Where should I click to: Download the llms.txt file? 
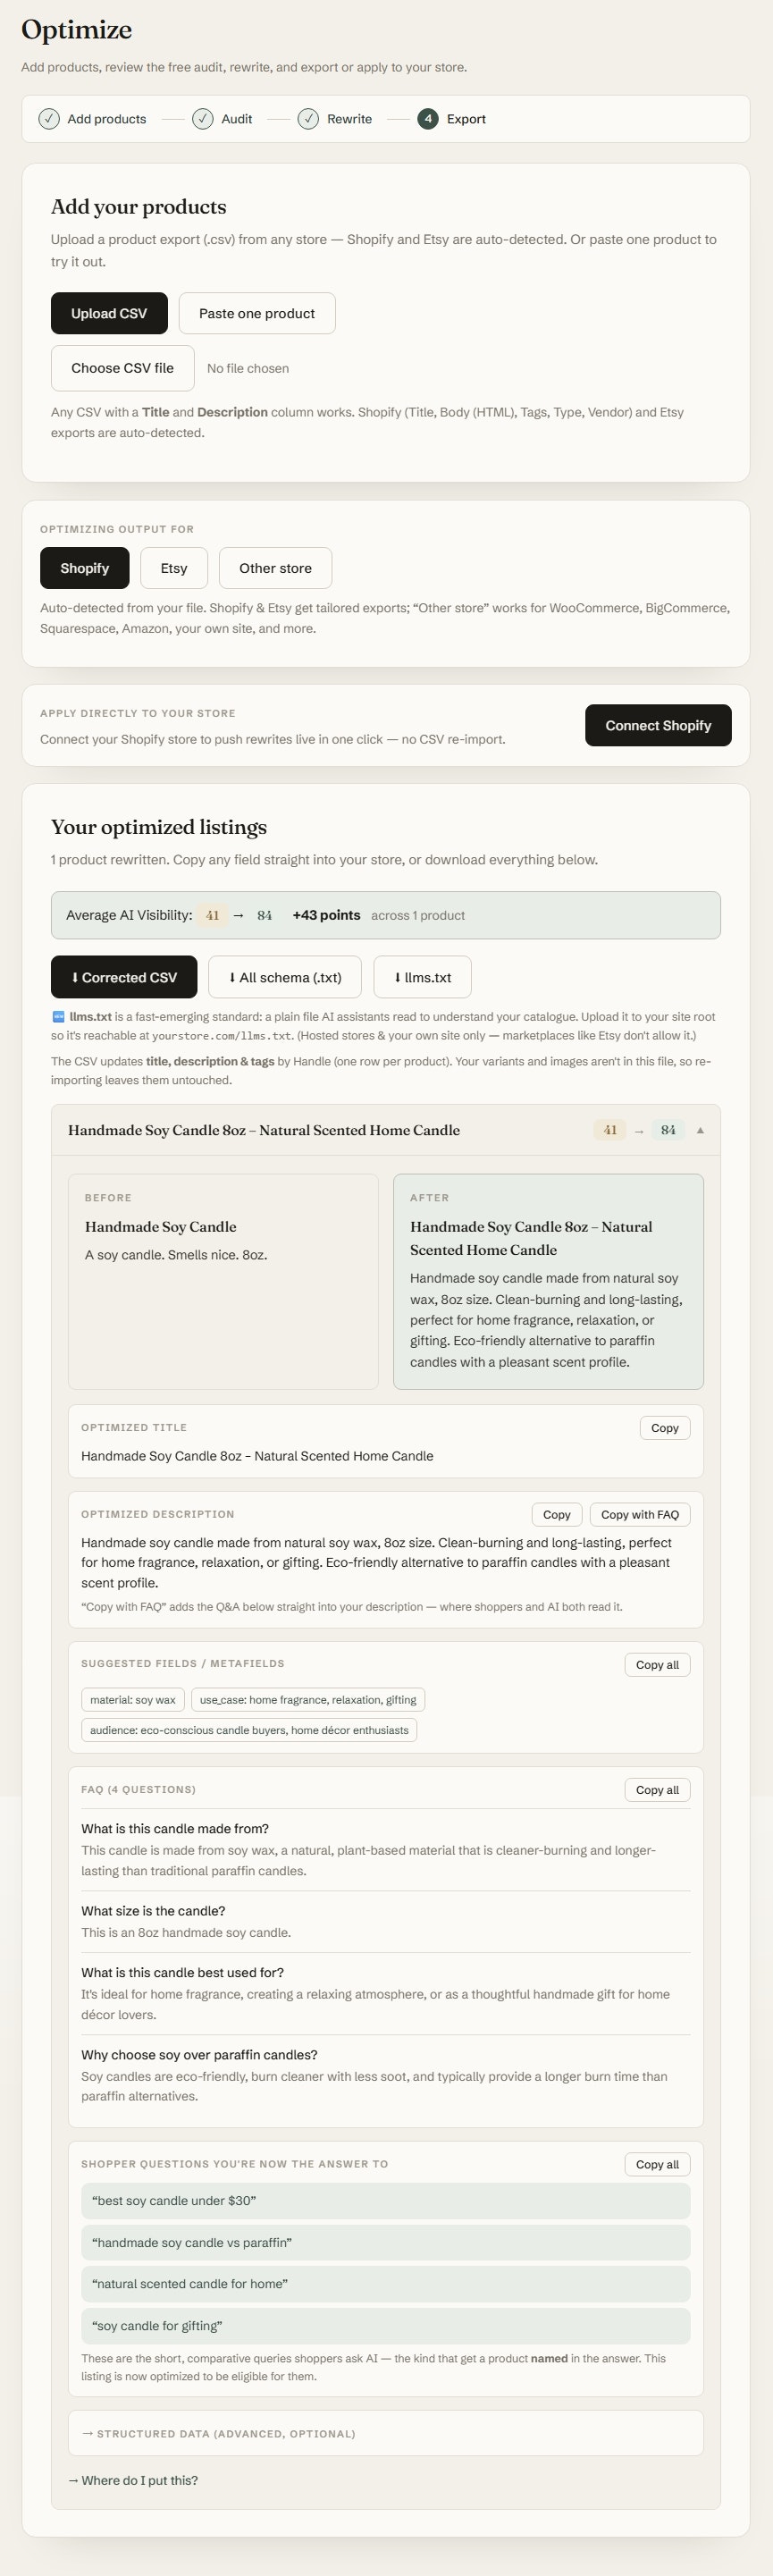click(x=422, y=977)
